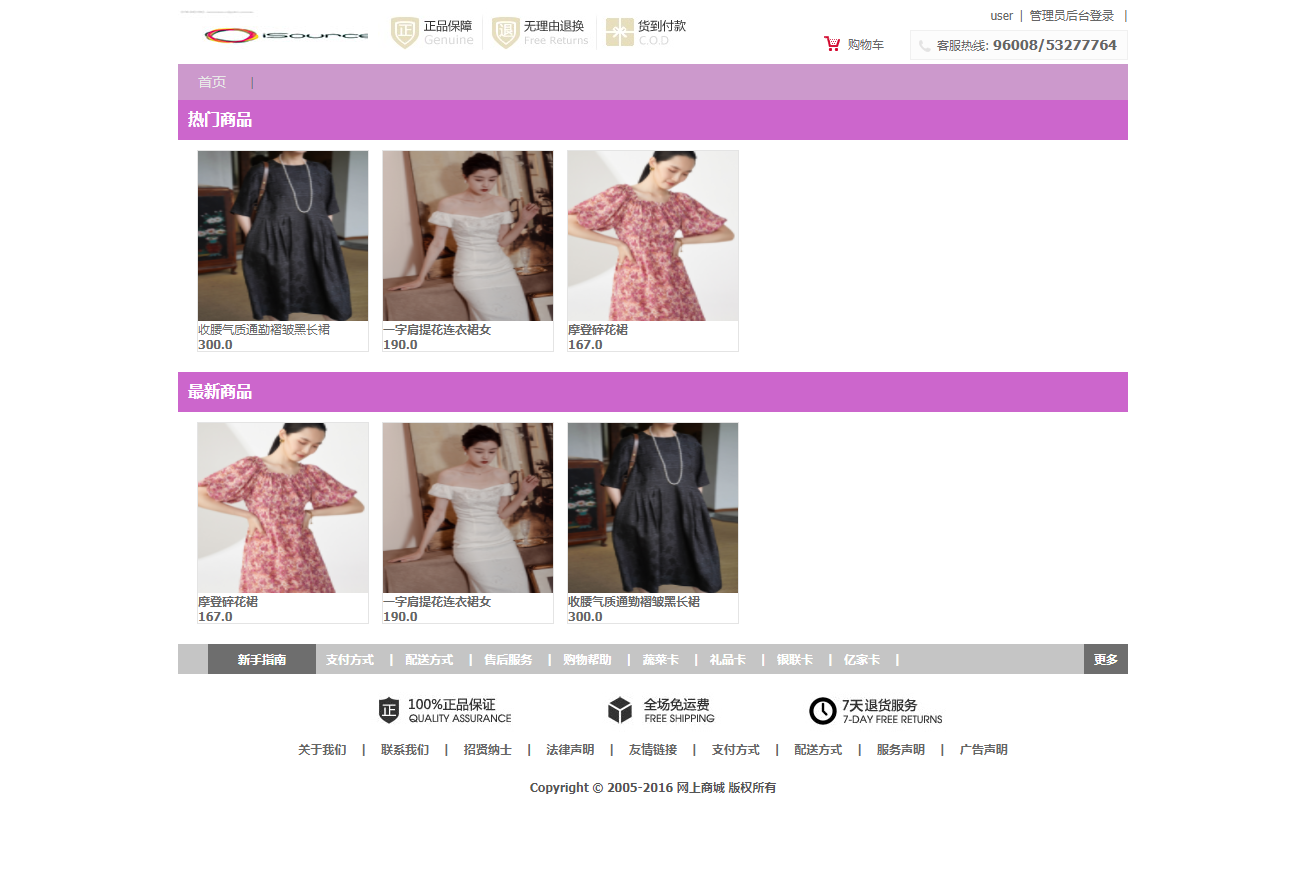Click the 7-Day Free Returns clock icon
This screenshot has width=1295, height=883.
pyautogui.click(x=822, y=711)
